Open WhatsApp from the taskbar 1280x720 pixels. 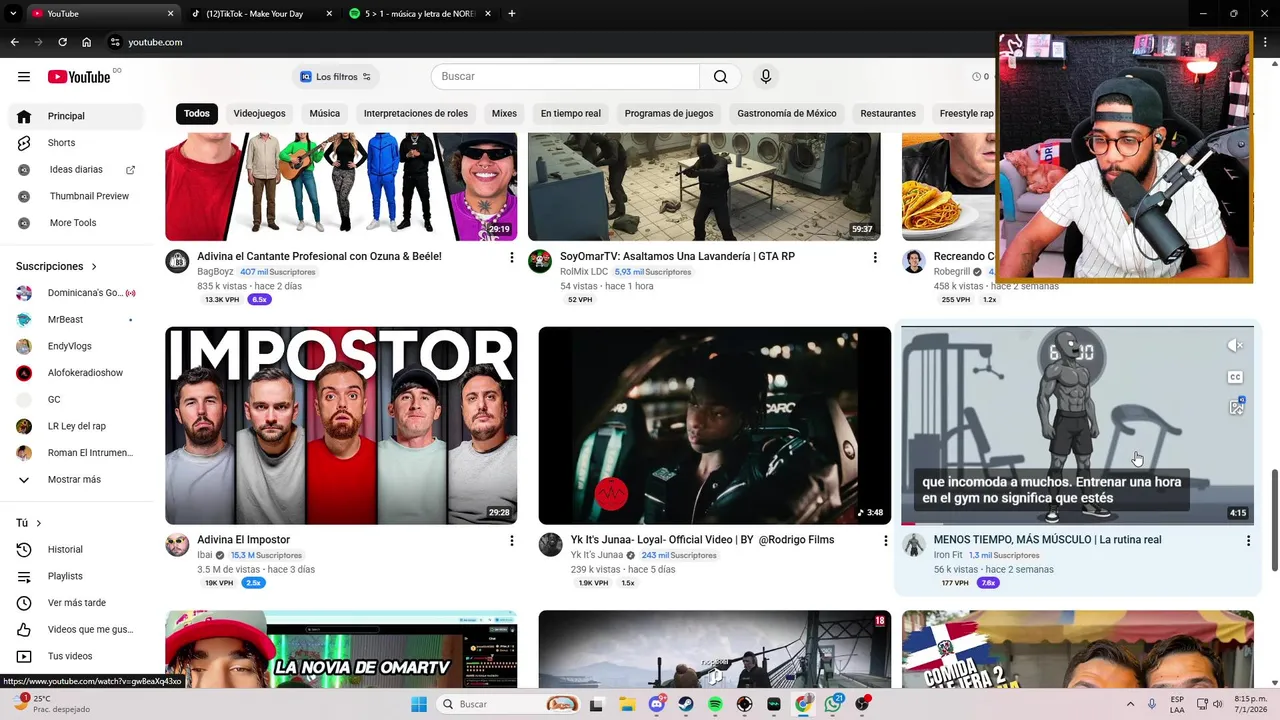(833, 704)
